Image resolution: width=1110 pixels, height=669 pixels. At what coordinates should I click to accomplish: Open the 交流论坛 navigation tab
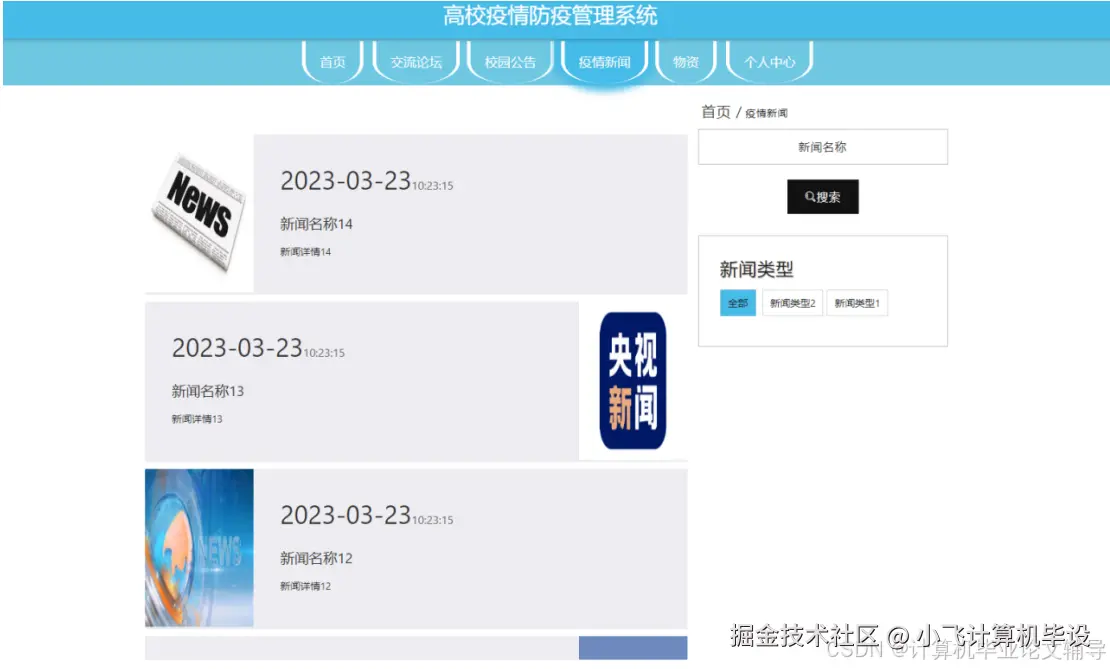(415, 61)
